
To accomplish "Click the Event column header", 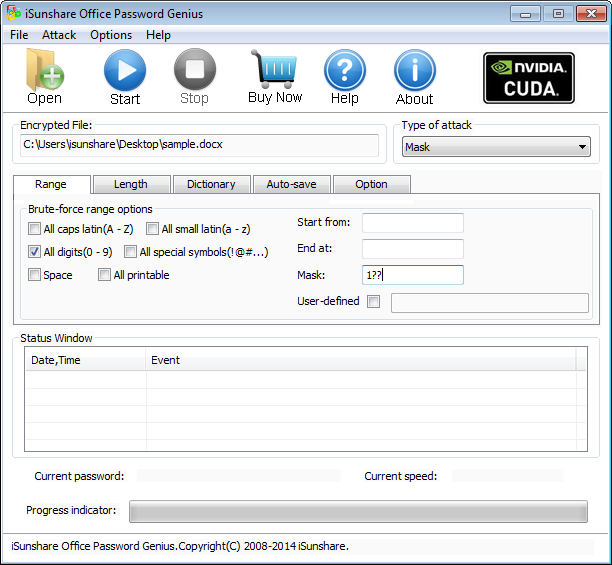I will [x=361, y=360].
